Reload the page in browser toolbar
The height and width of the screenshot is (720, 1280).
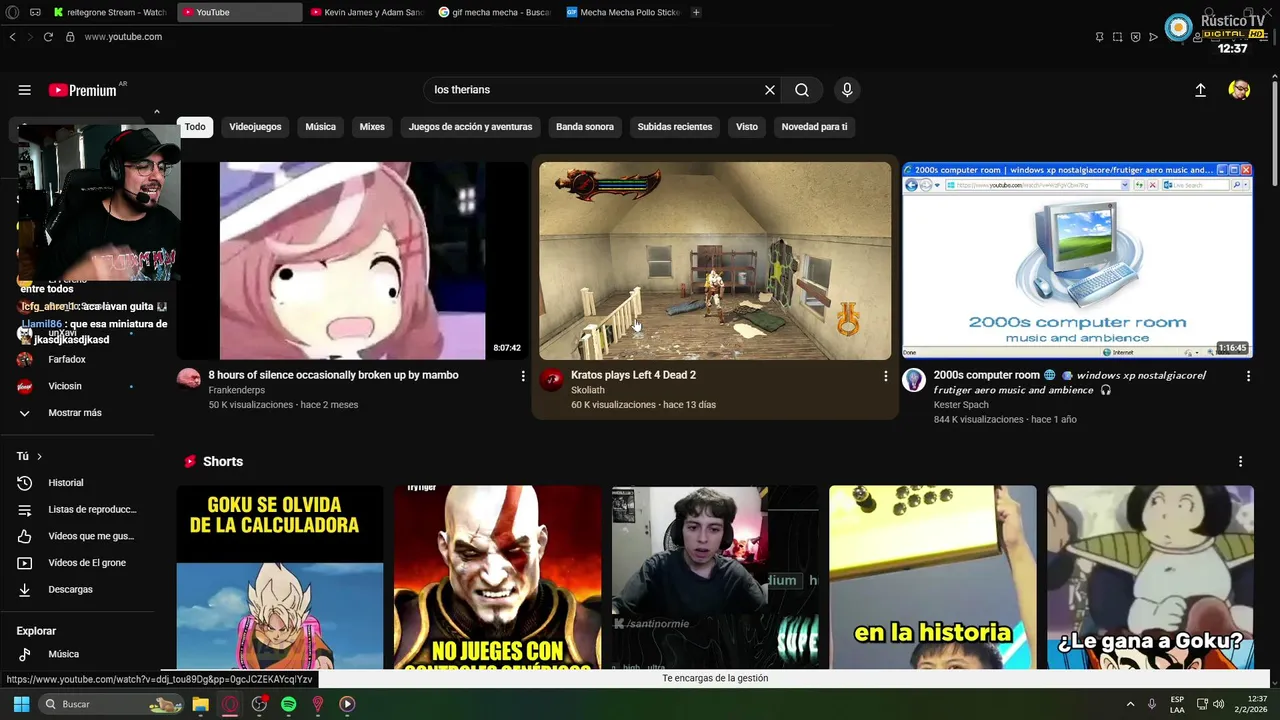[x=48, y=37]
